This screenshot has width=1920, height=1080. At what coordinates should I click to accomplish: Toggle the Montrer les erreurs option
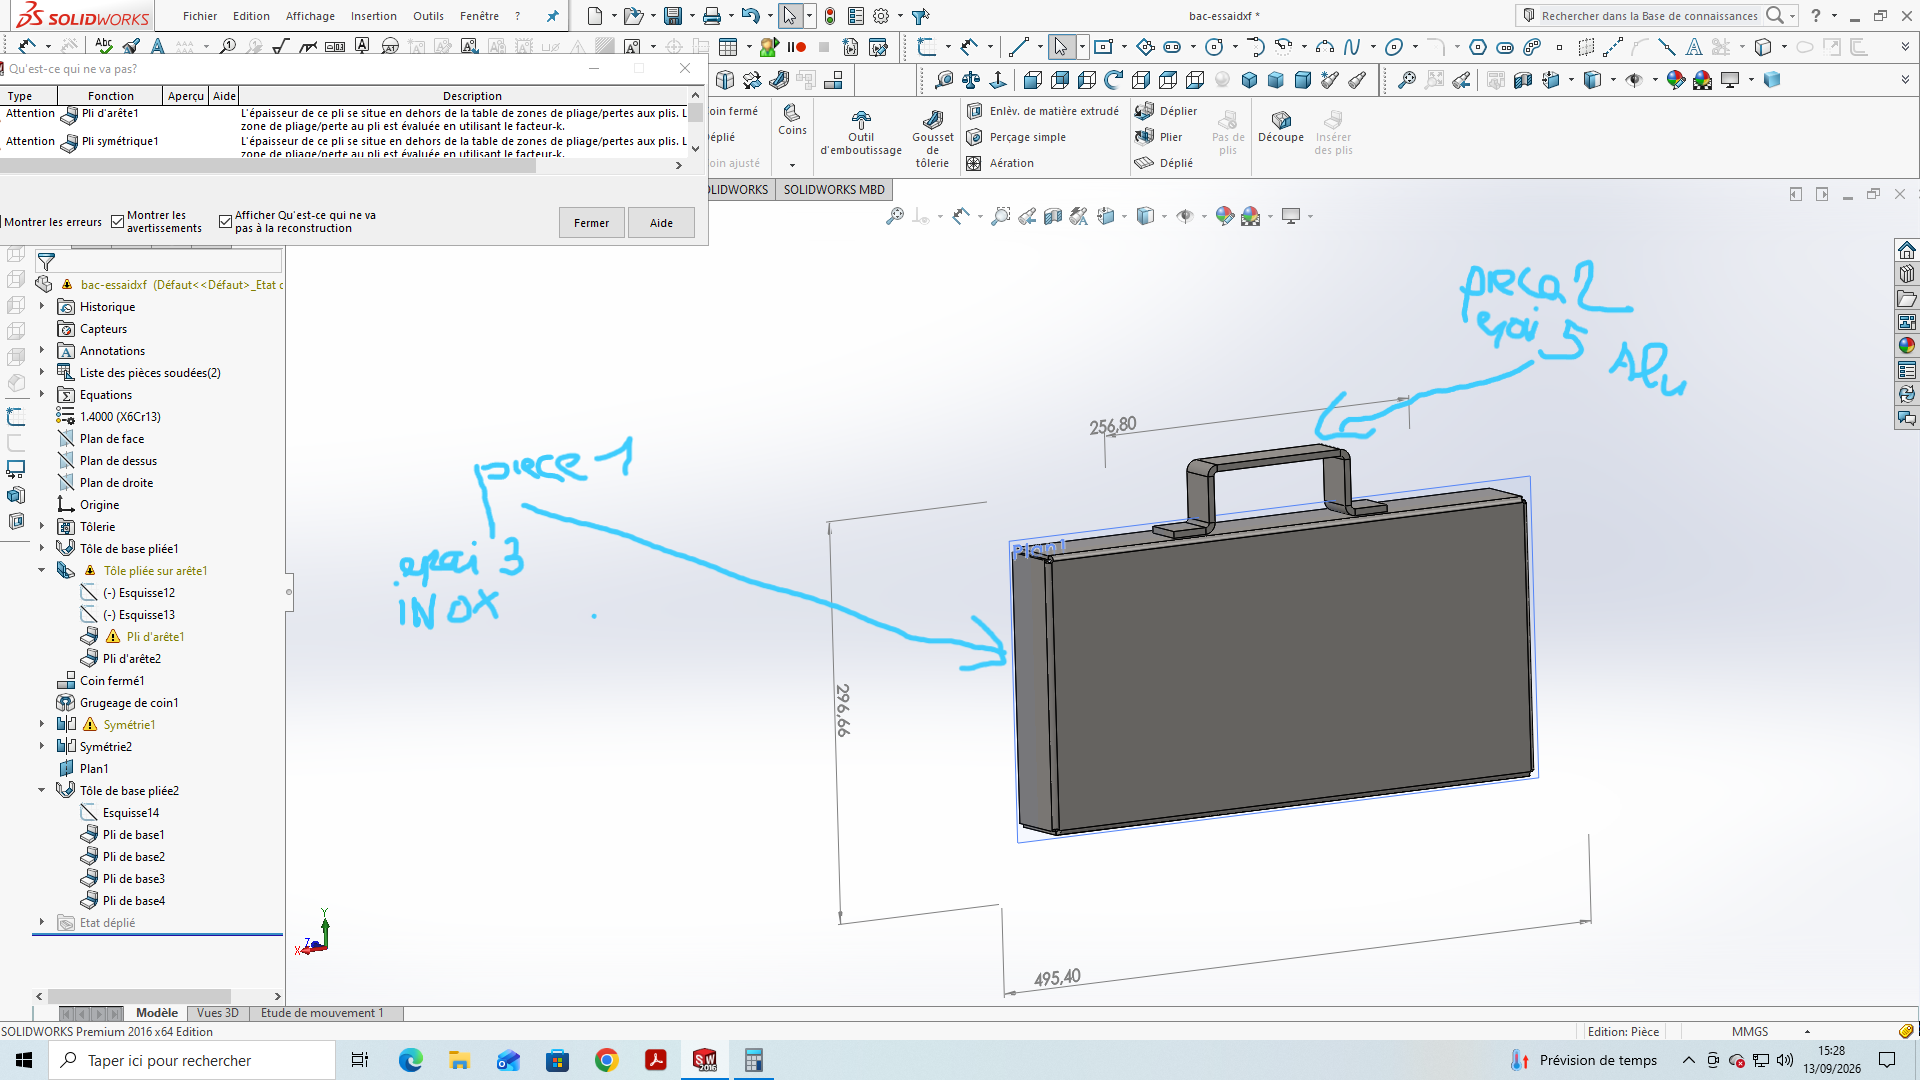pos(52,222)
